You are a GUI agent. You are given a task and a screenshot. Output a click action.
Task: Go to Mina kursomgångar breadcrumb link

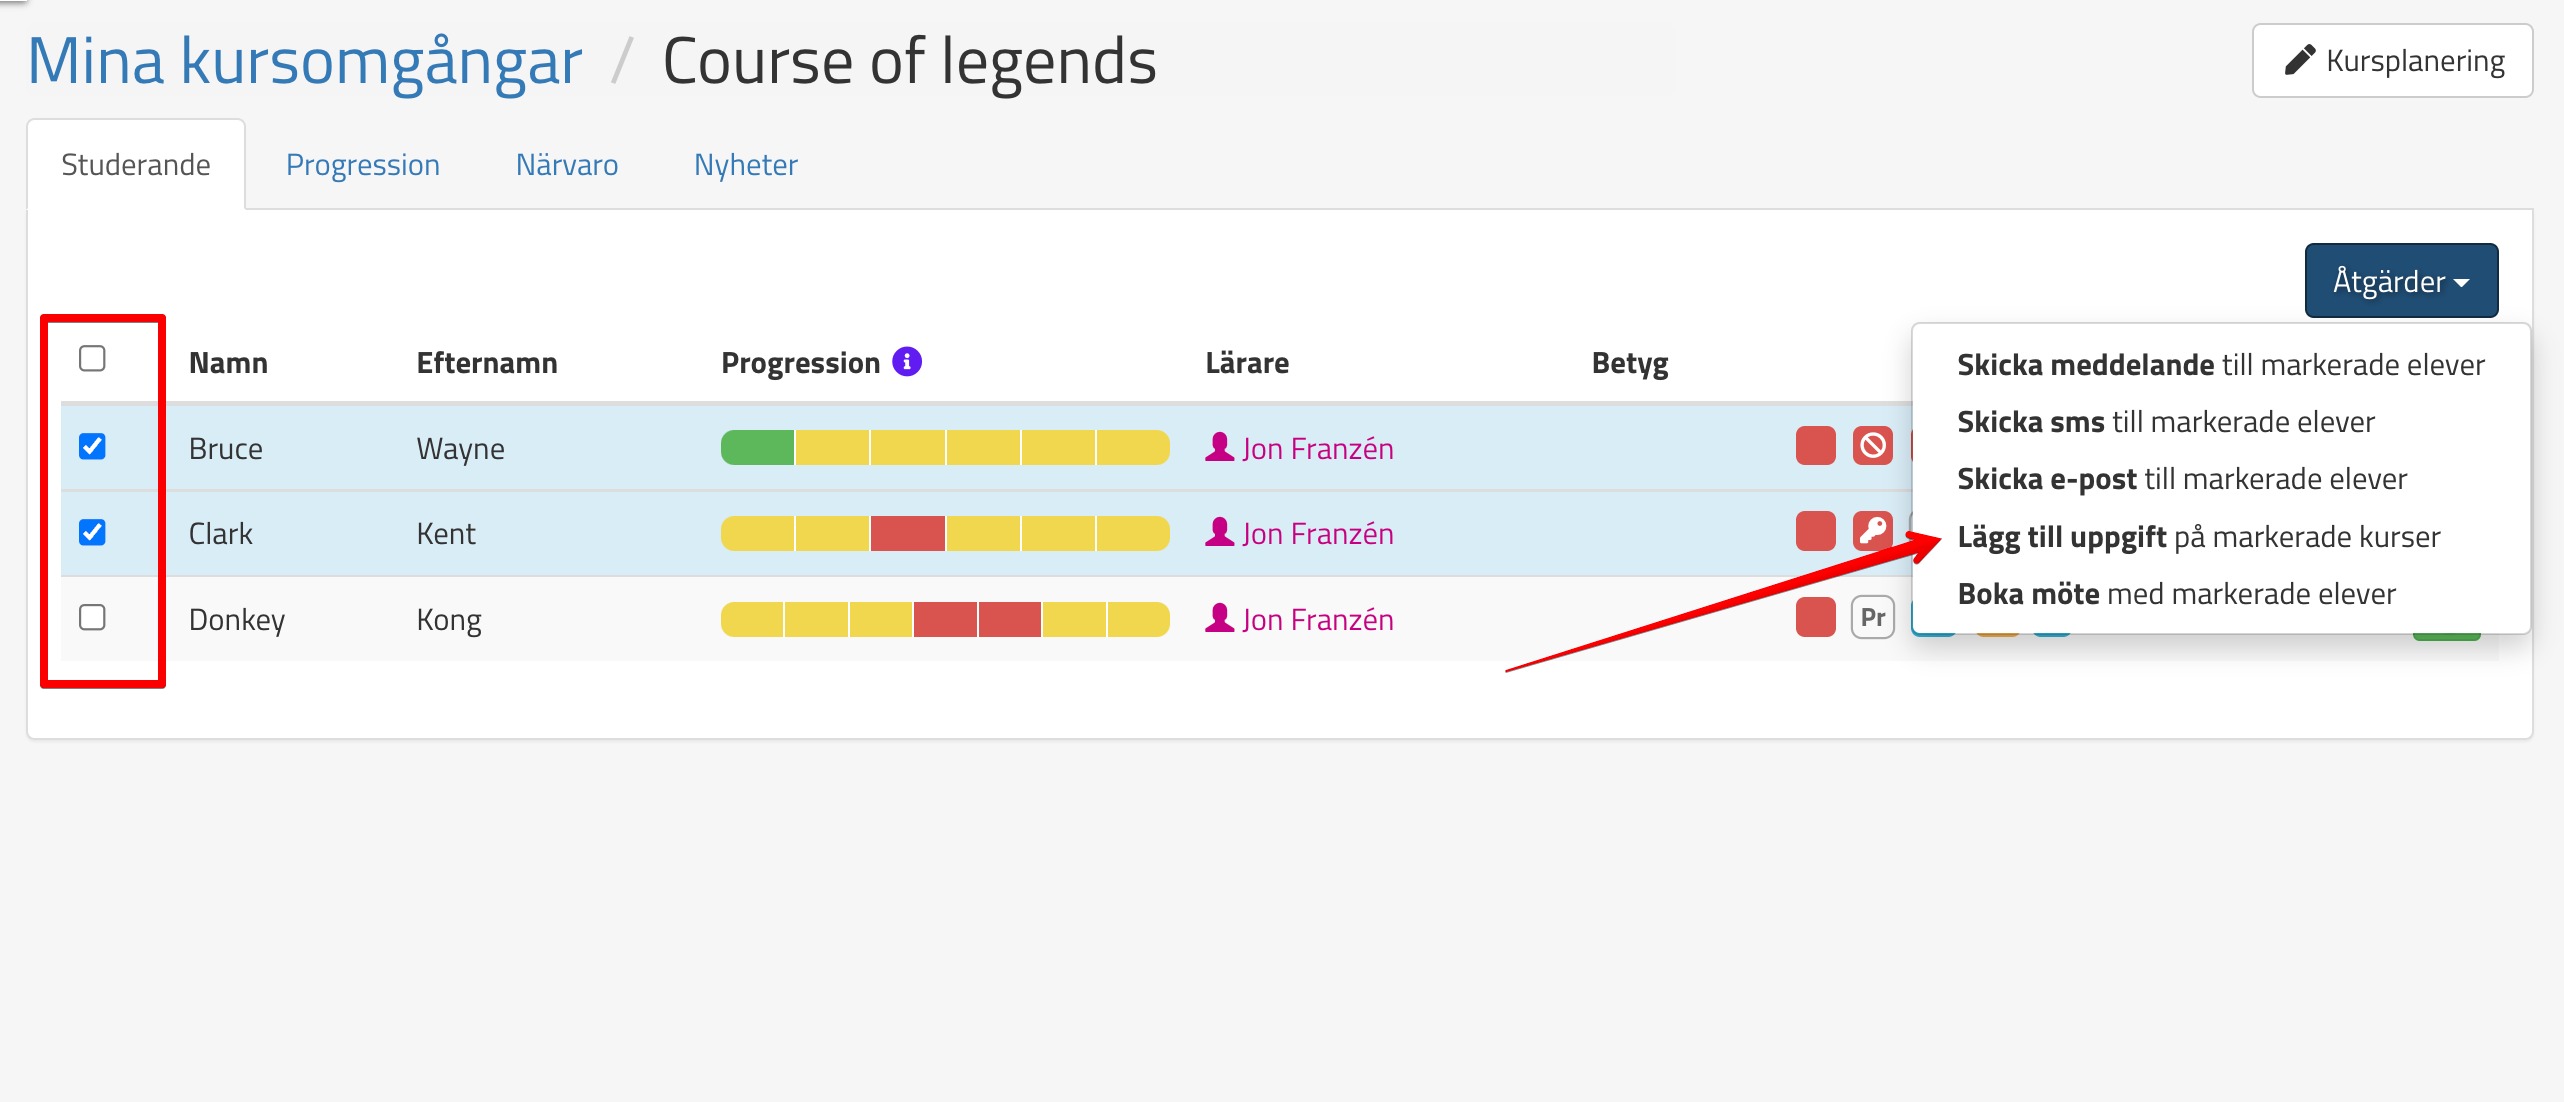point(304,62)
